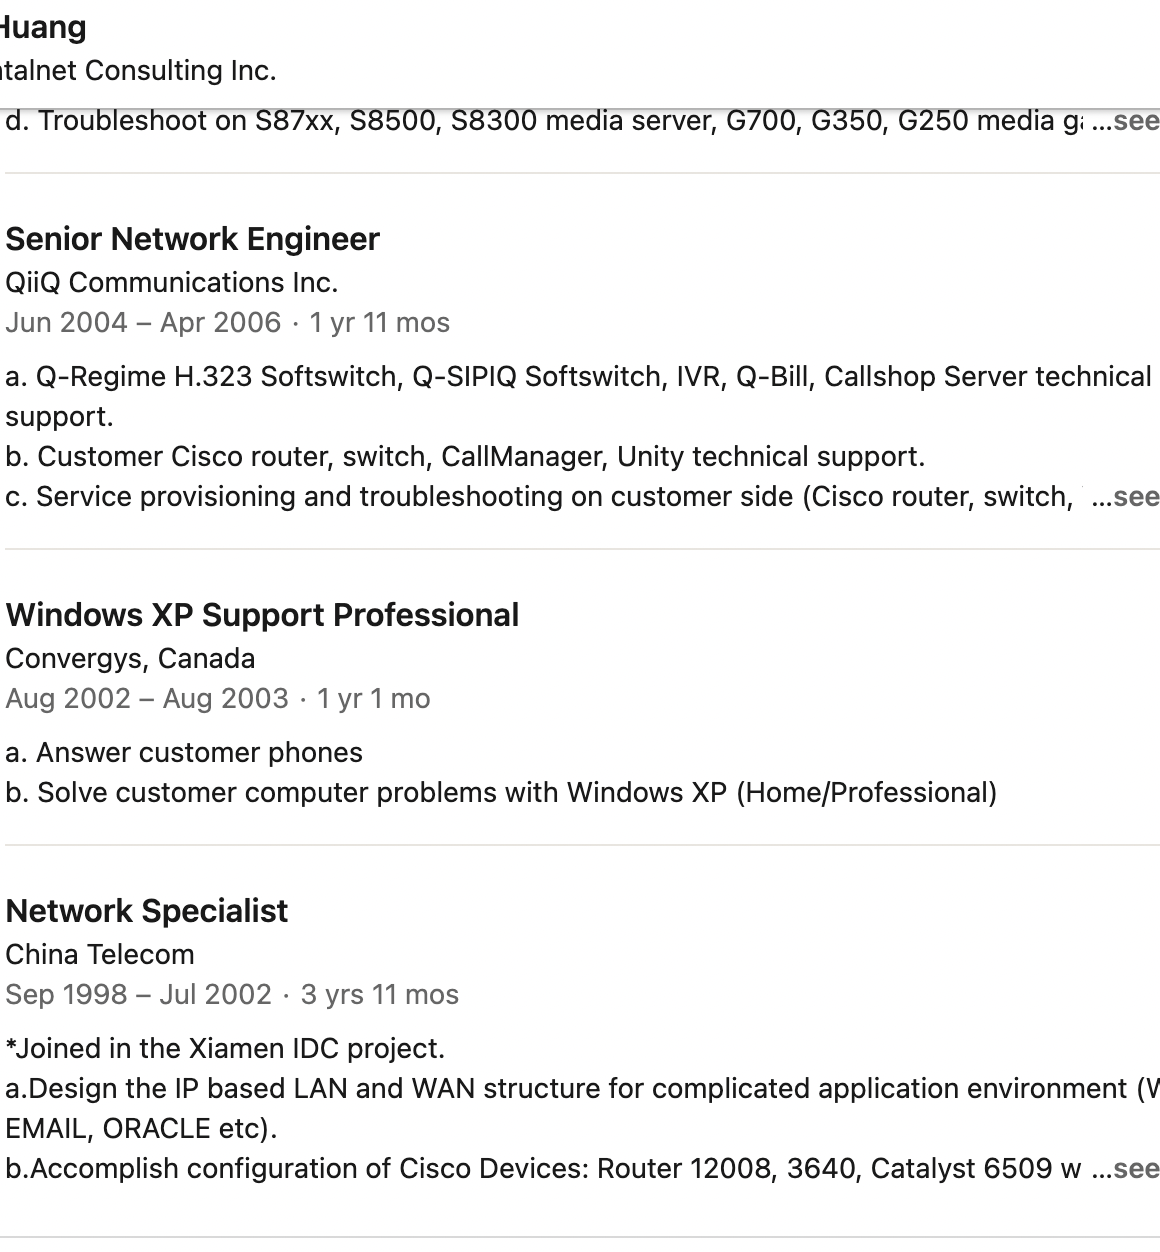The image size is (1160, 1252).
Task: Open the QiiQ Communications Inc. company
Action: (x=171, y=283)
